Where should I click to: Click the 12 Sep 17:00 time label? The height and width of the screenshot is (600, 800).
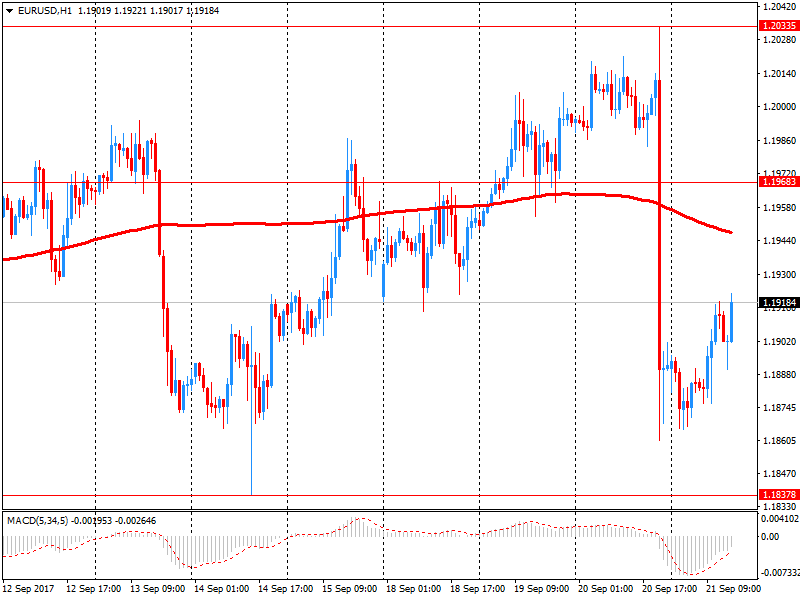coord(93,589)
